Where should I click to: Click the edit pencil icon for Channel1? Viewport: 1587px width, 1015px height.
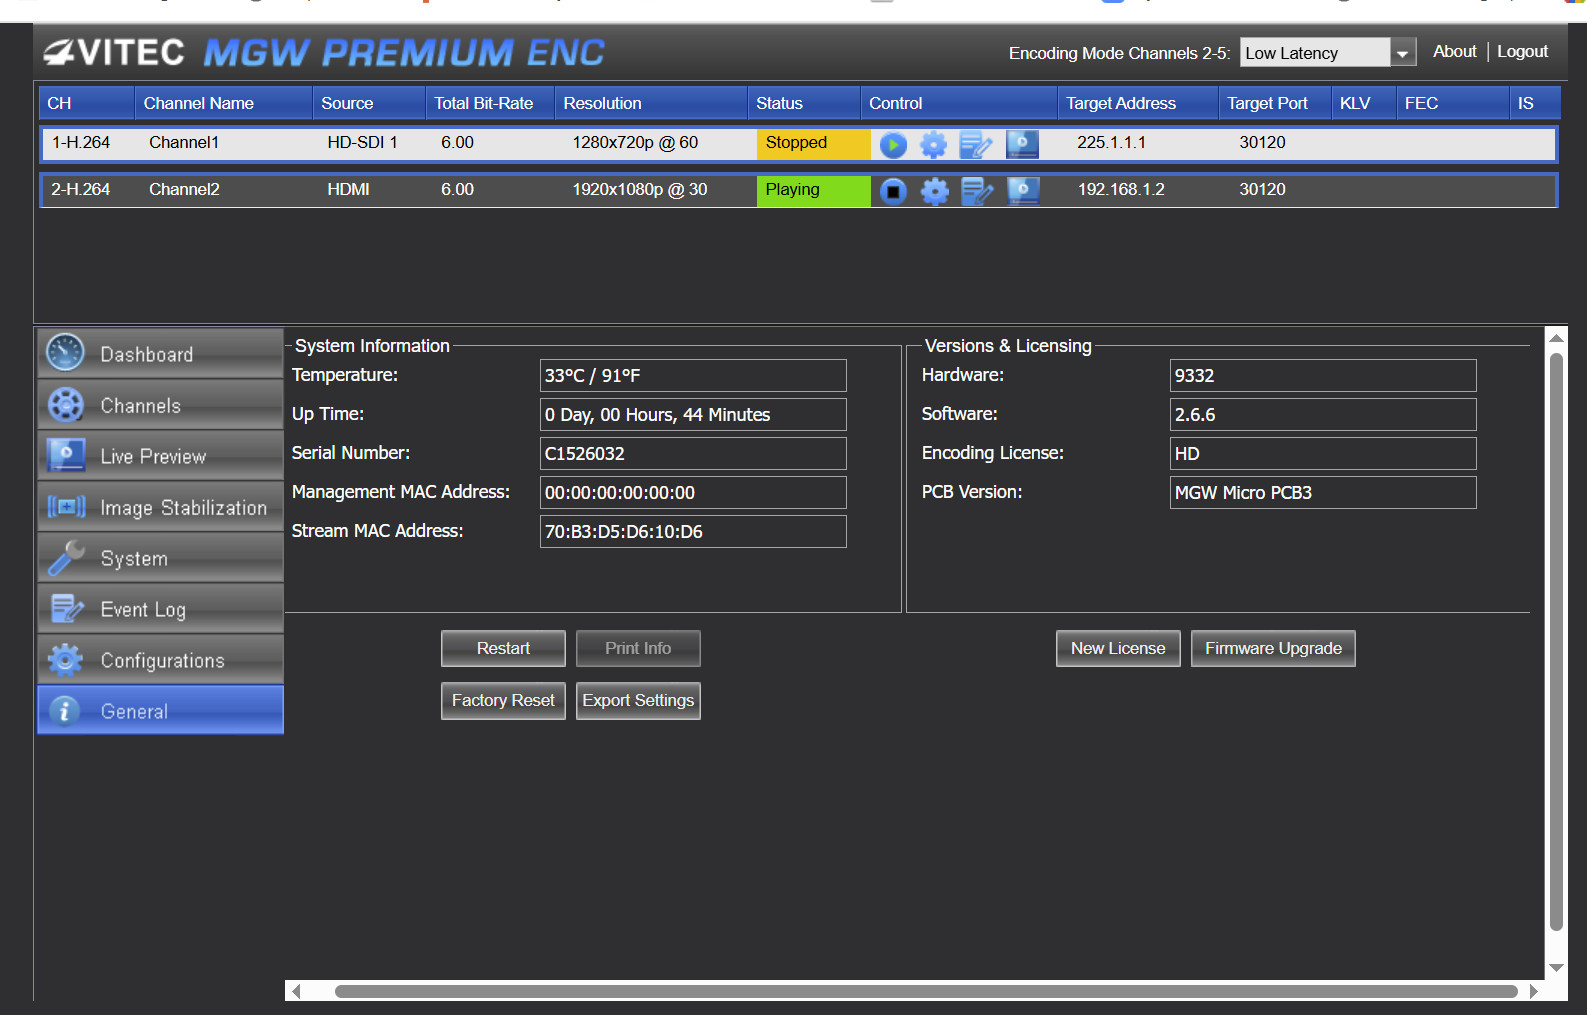pos(976,145)
